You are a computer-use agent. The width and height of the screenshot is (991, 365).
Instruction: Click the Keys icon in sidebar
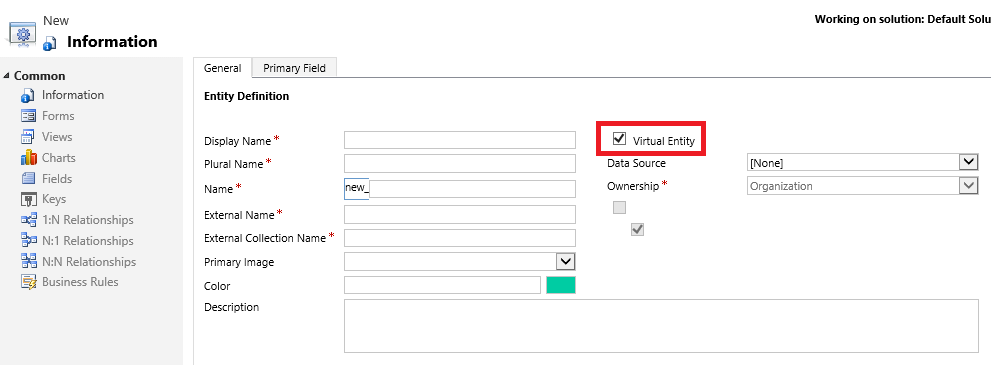pos(28,200)
